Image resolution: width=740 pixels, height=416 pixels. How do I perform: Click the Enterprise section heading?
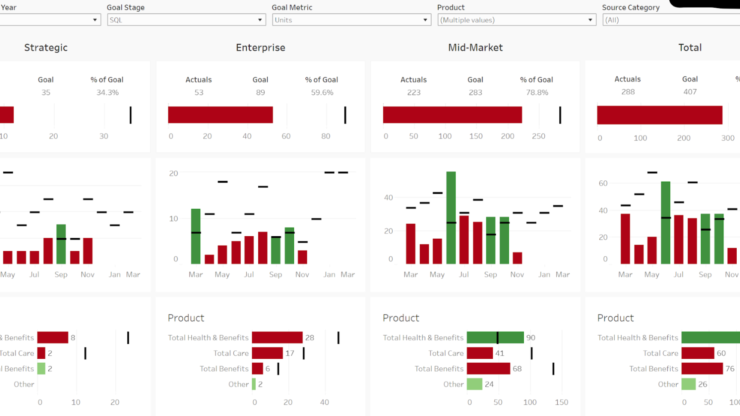click(260, 47)
